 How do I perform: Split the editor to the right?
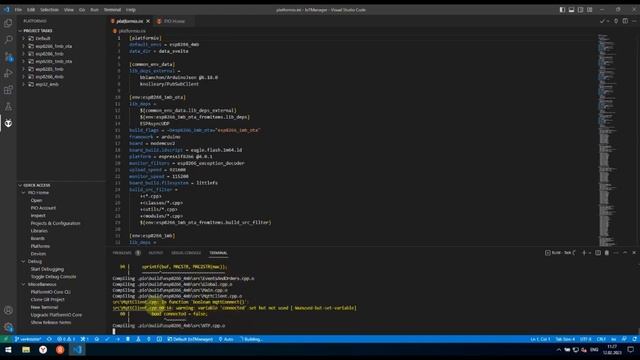(x=625, y=21)
